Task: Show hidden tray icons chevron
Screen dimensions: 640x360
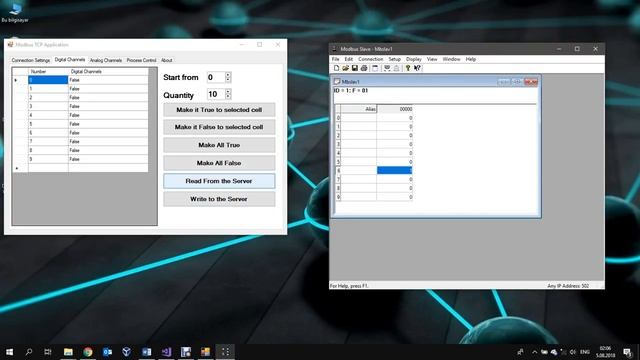Action: click(x=534, y=352)
